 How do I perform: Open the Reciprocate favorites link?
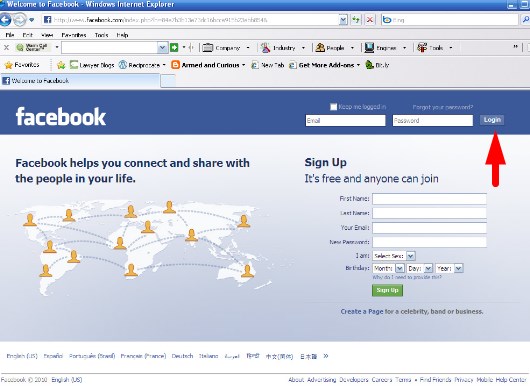tap(142, 65)
